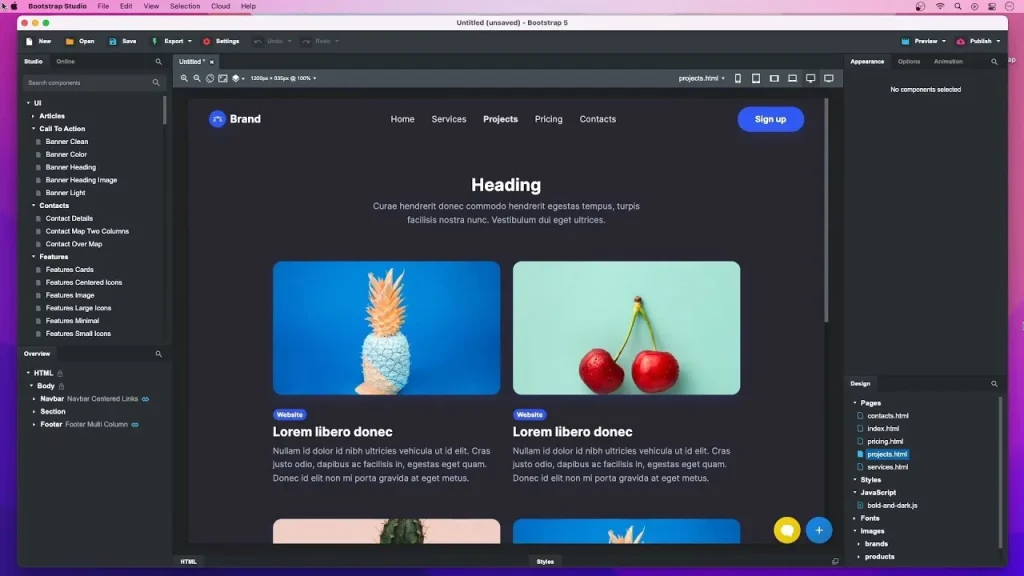Select bold-and-dark.js in JavaScript list
Screen dimensions: 1024x576
click(x=892, y=505)
